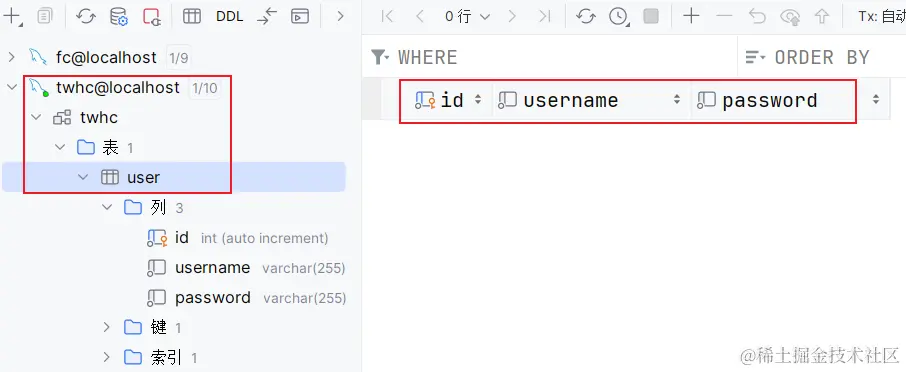Collapse the user table node

click(x=84, y=177)
